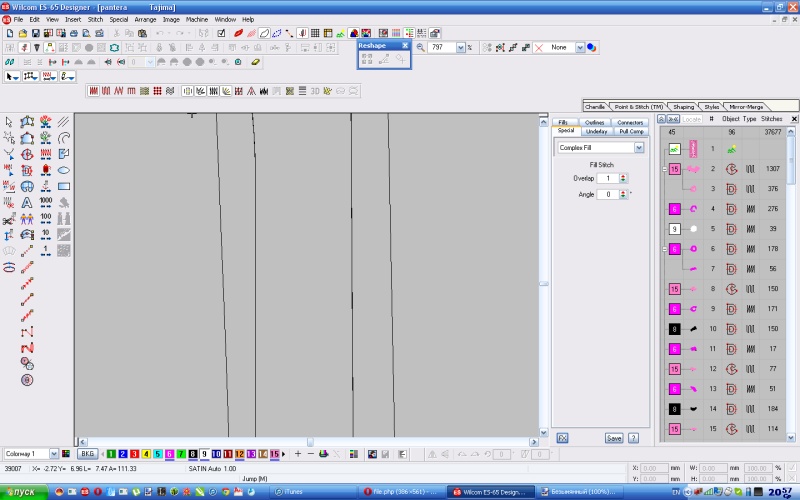Click the 3D stitch effect icon

coord(315,91)
